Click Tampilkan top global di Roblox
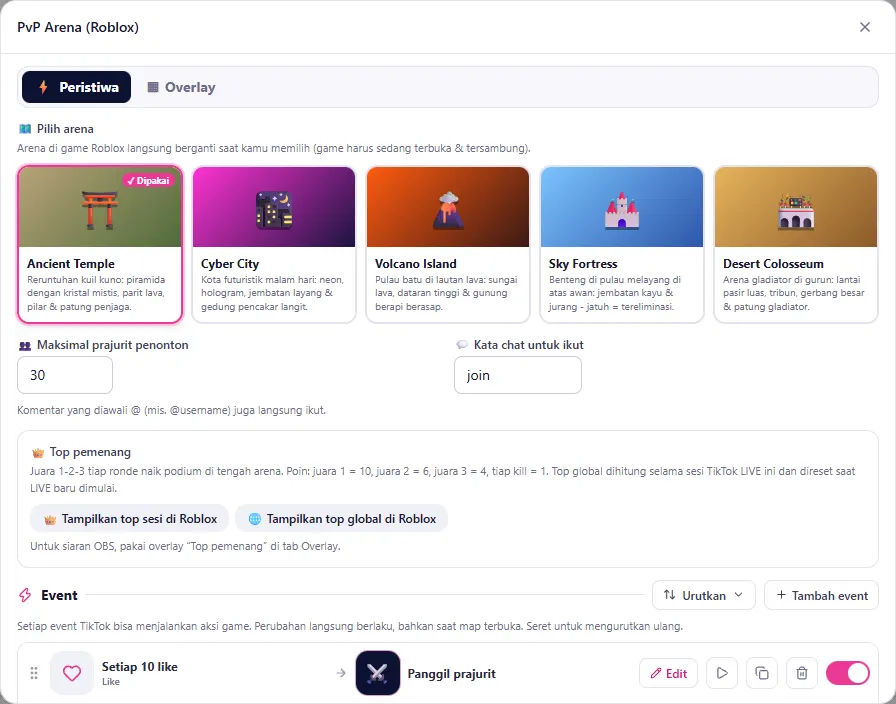The height and width of the screenshot is (704, 896). [342, 518]
